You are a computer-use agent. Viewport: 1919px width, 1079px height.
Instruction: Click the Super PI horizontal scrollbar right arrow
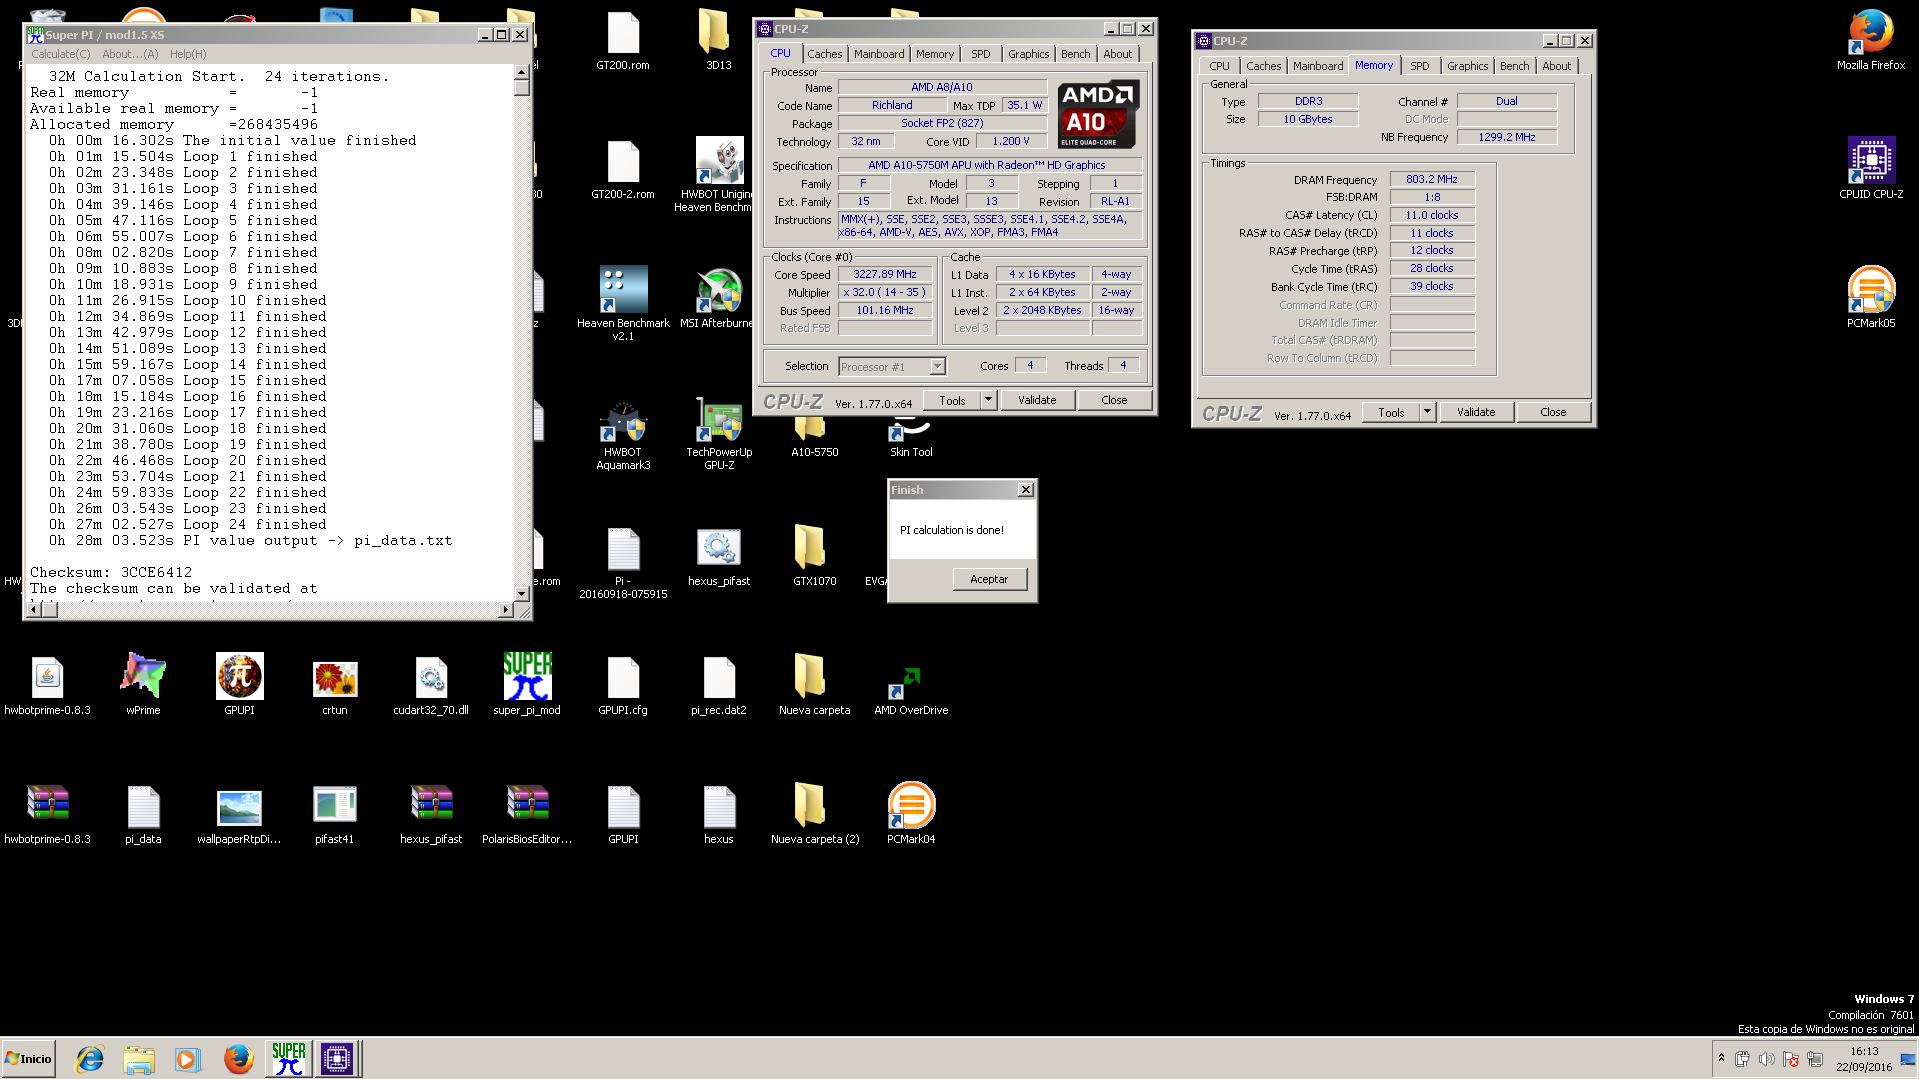click(505, 609)
